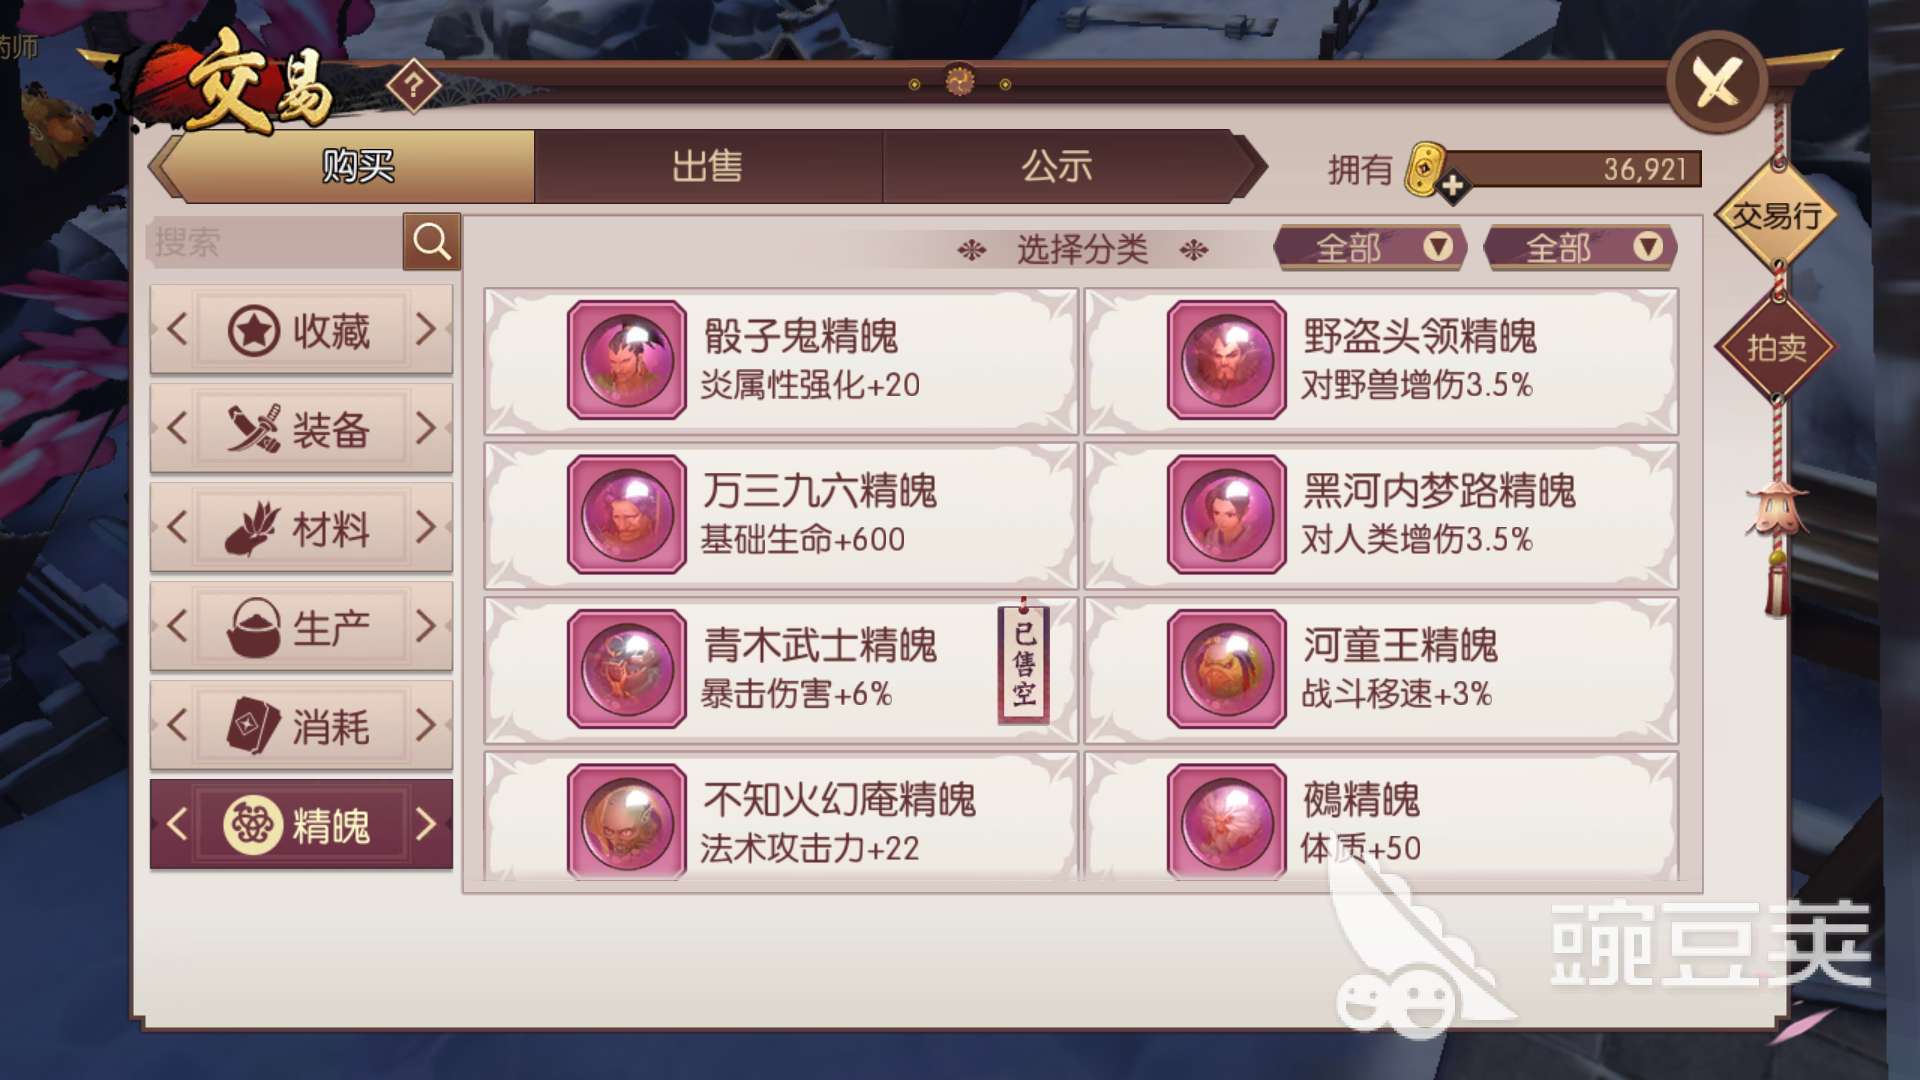The image size is (1920, 1080).
Task: Select the 骰子鬼精魄 orb icon
Action: pos(627,360)
